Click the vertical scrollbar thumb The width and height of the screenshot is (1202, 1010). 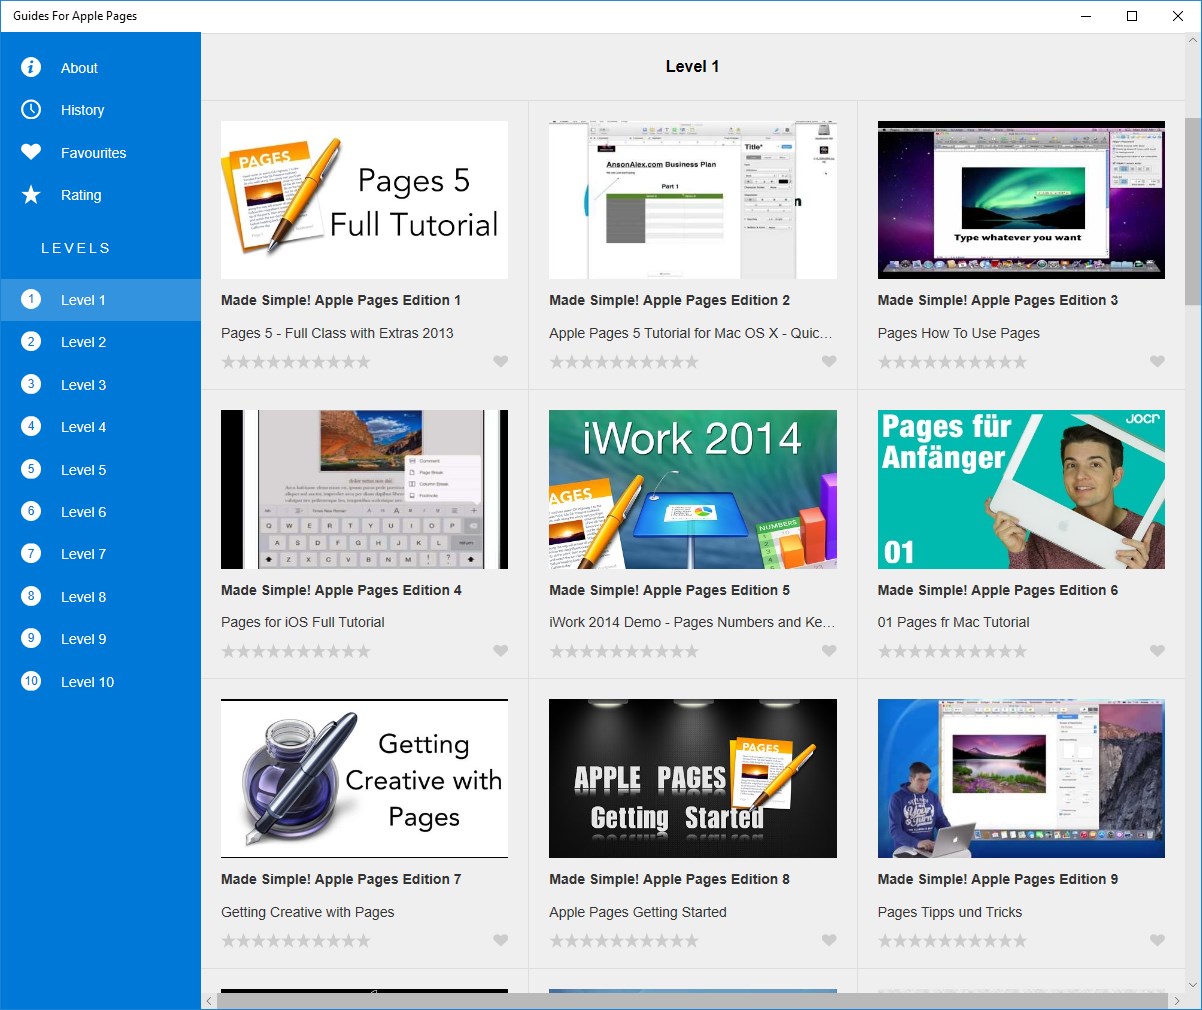[x=1193, y=210]
